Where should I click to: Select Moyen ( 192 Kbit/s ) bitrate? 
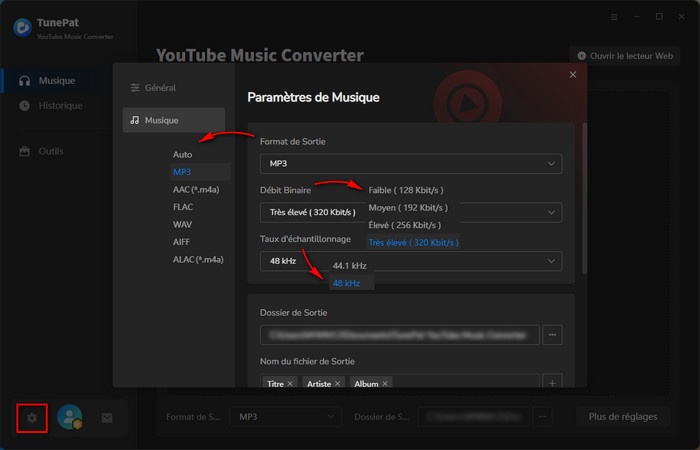pos(408,208)
